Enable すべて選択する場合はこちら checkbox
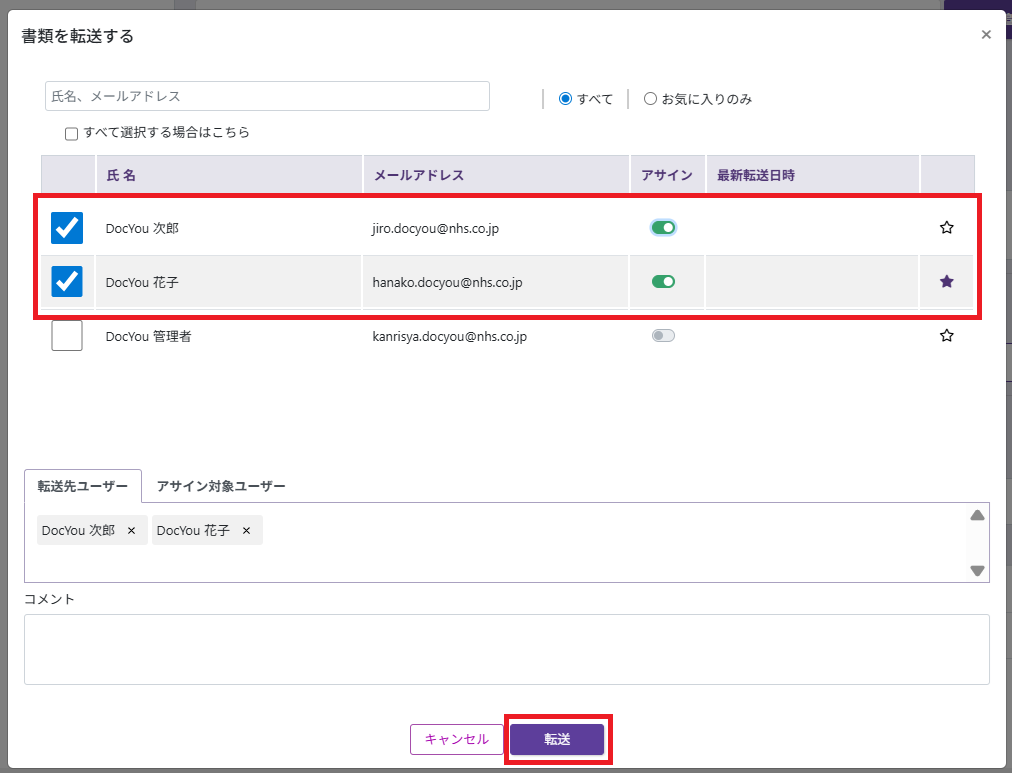This screenshot has height=773, width=1012. point(71,133)
